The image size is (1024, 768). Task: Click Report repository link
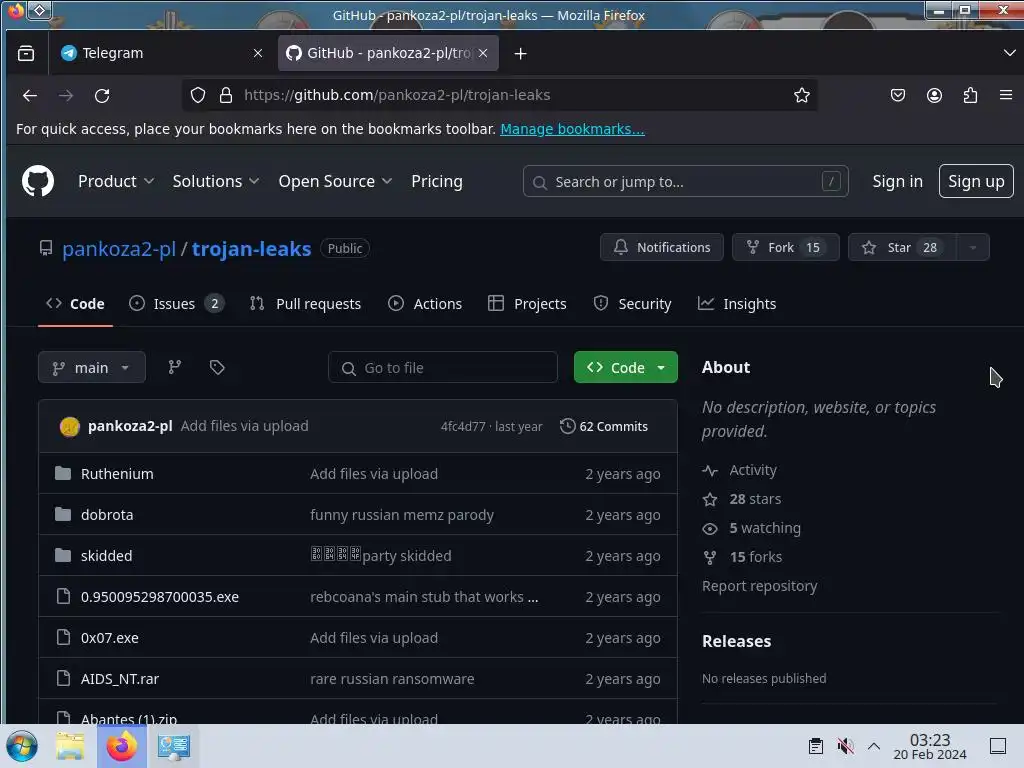(760, 586)
